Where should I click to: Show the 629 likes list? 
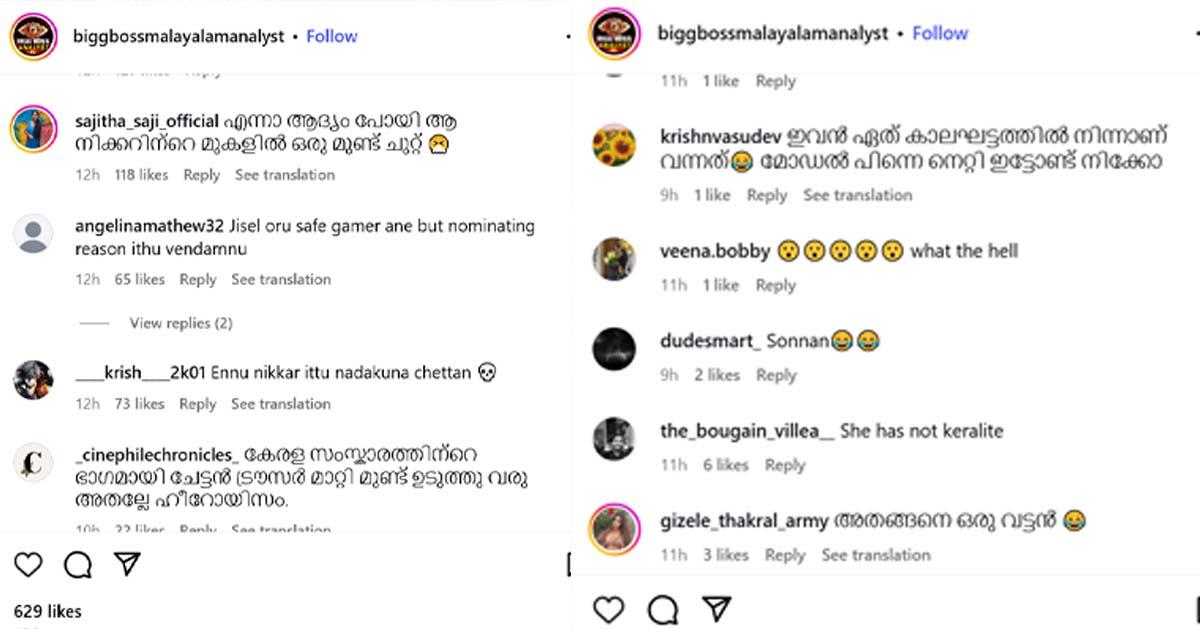48,611
